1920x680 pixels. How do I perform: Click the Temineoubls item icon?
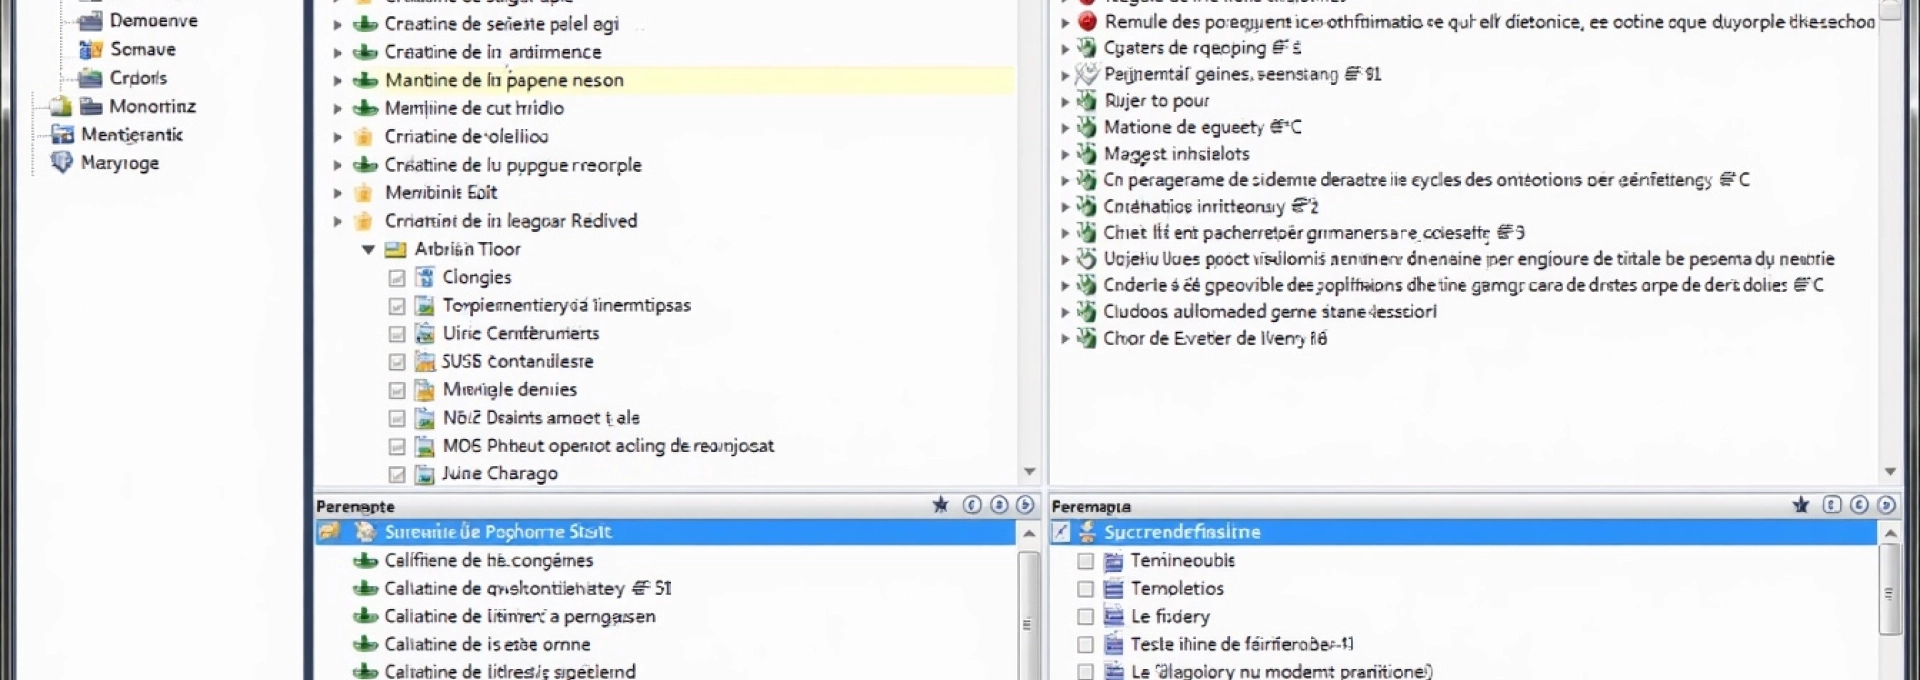tap(1113, 561)
